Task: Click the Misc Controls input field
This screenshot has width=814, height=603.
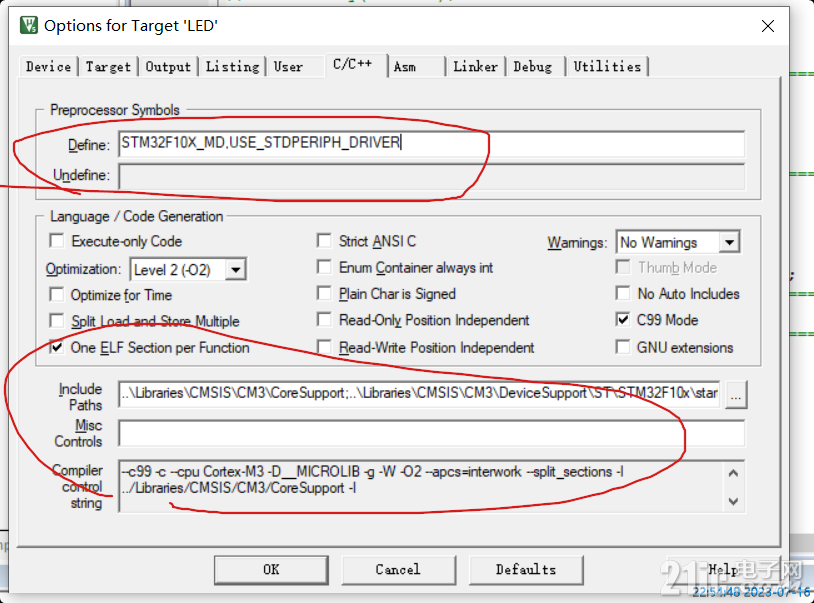Action: (431, 433)
